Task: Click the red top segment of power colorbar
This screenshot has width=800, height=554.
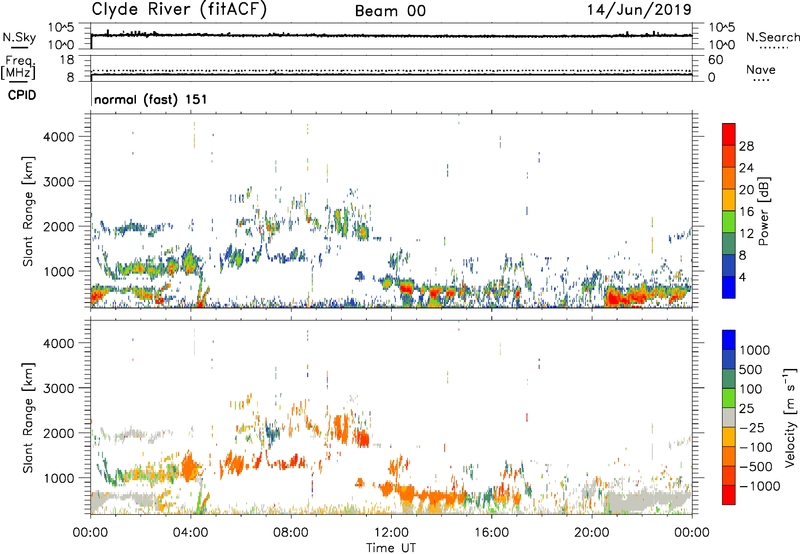Action: pyautogui.click(x=729, y=135)
